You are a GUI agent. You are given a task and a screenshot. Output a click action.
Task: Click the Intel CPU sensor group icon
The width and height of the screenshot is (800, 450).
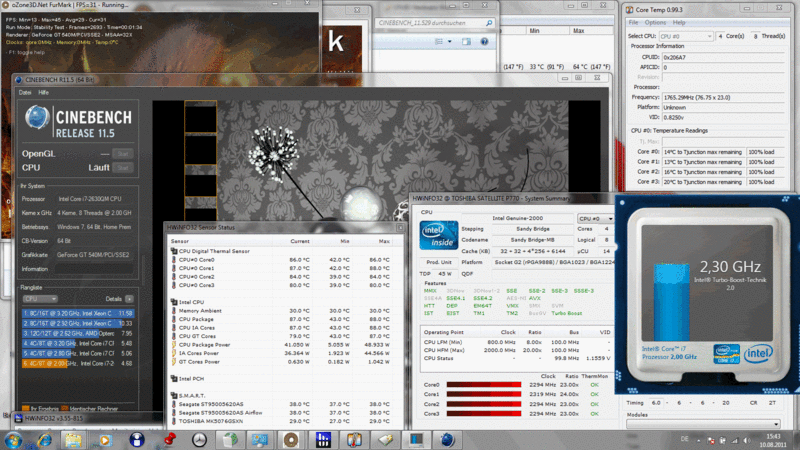click(x=174, y=302)
